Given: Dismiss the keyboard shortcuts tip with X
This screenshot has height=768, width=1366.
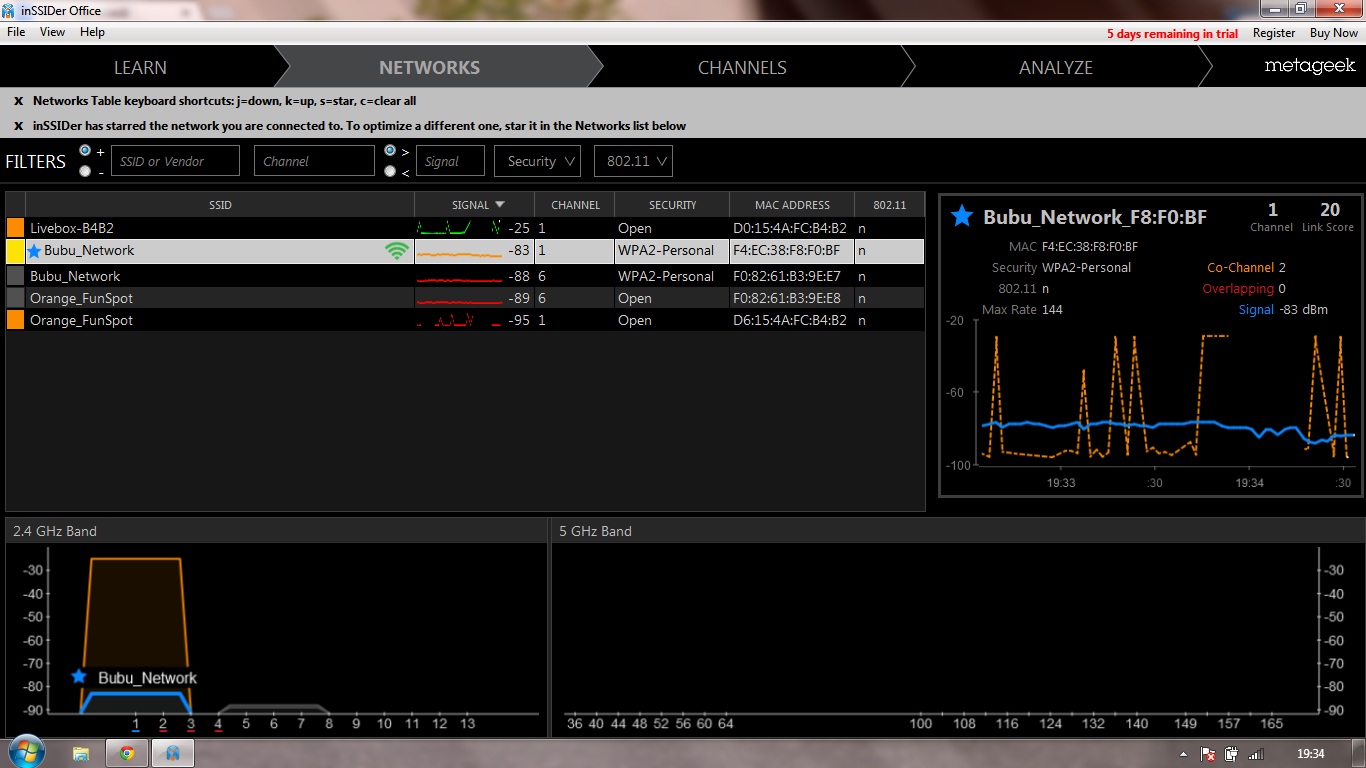Looking at the screenshot, I should [18, 101].
